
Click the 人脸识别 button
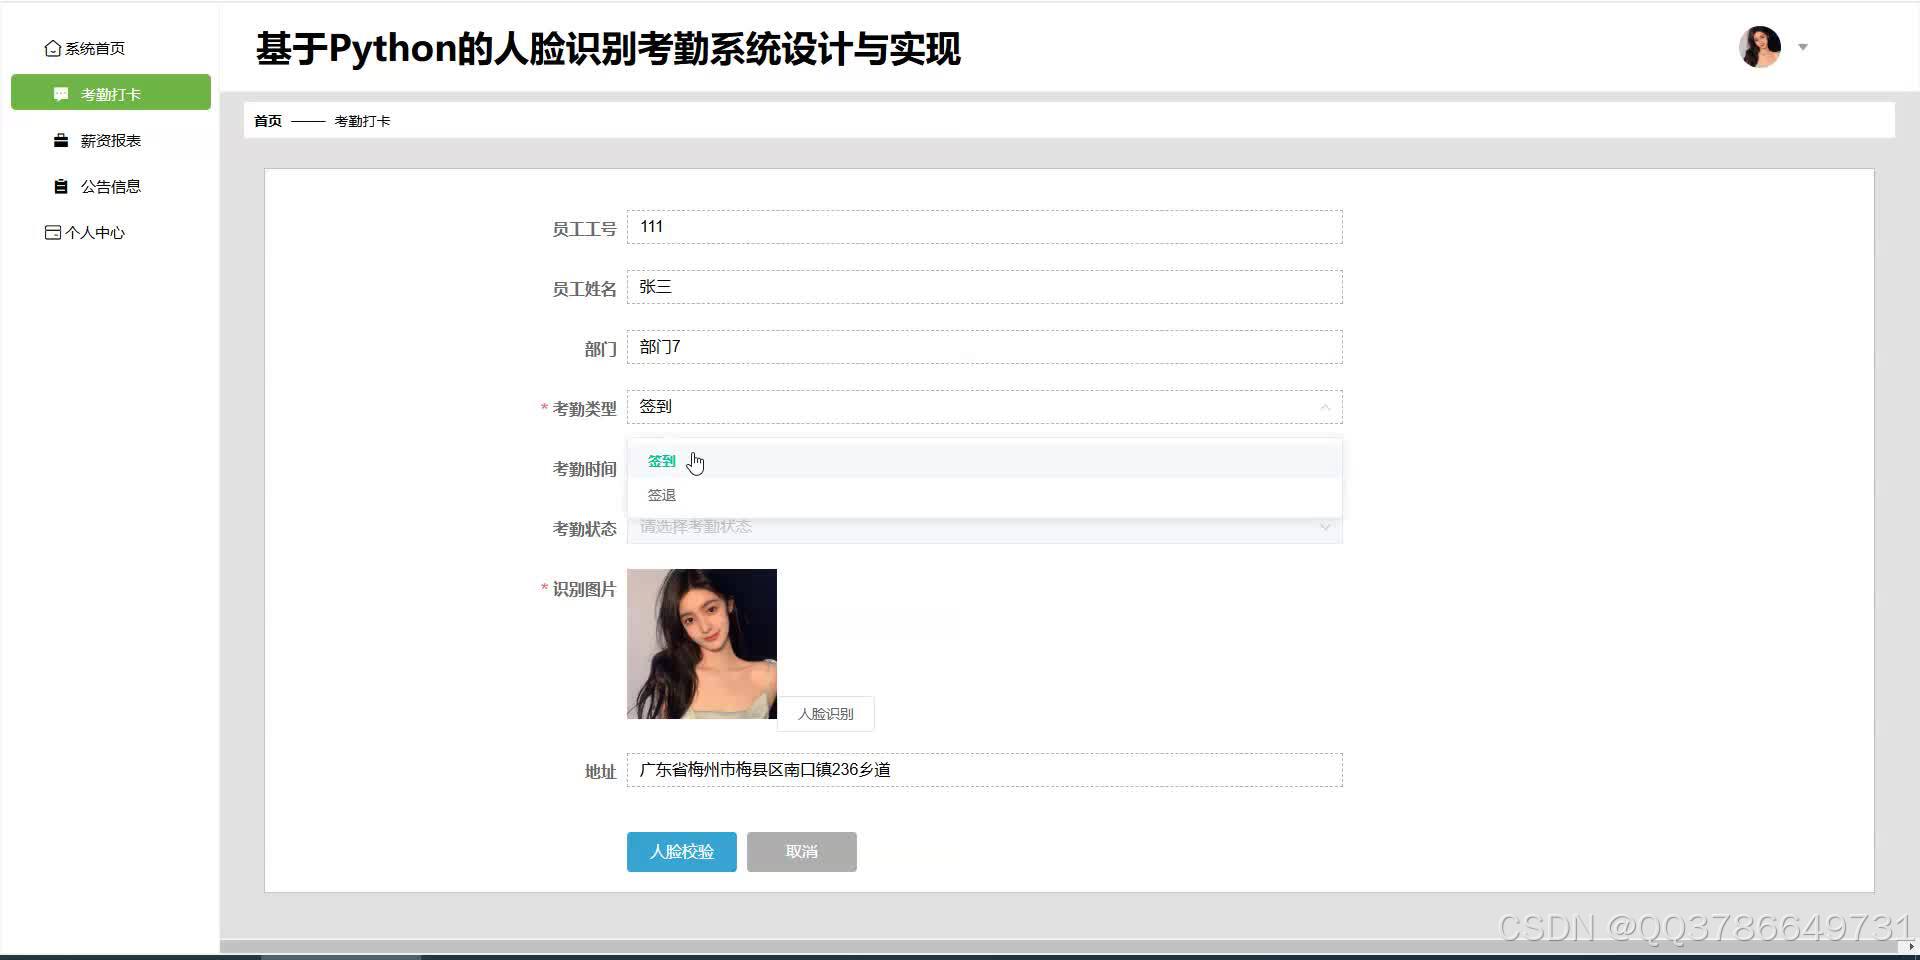coord(825,713)
